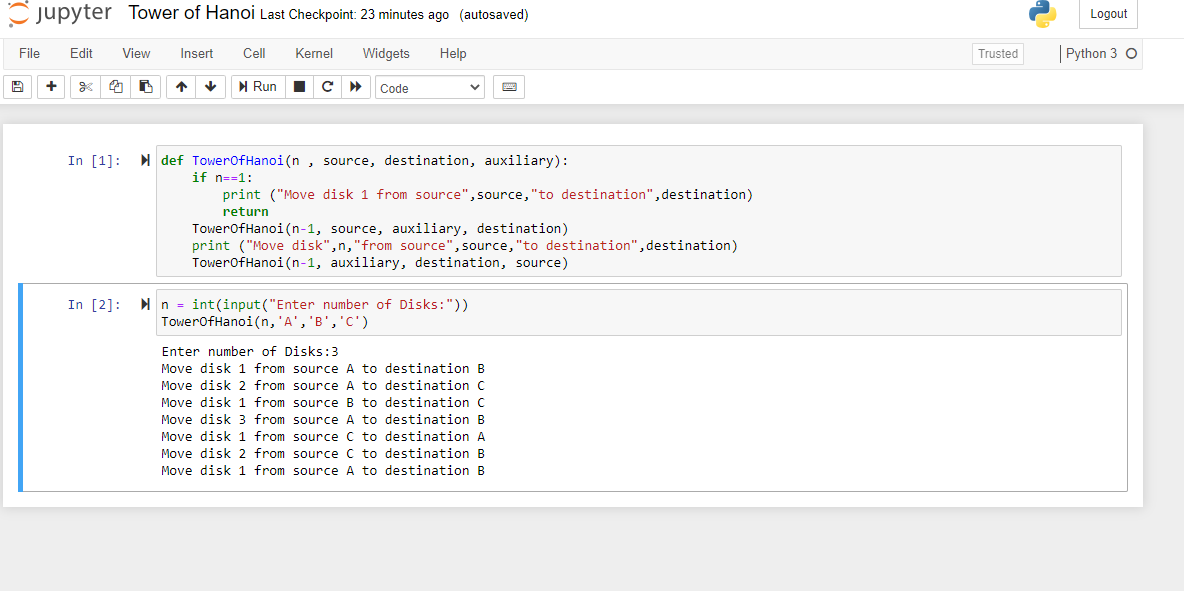Screen dimensions: 1184x591
Task: Click the Logout button
Action: tap(1108, 14)
